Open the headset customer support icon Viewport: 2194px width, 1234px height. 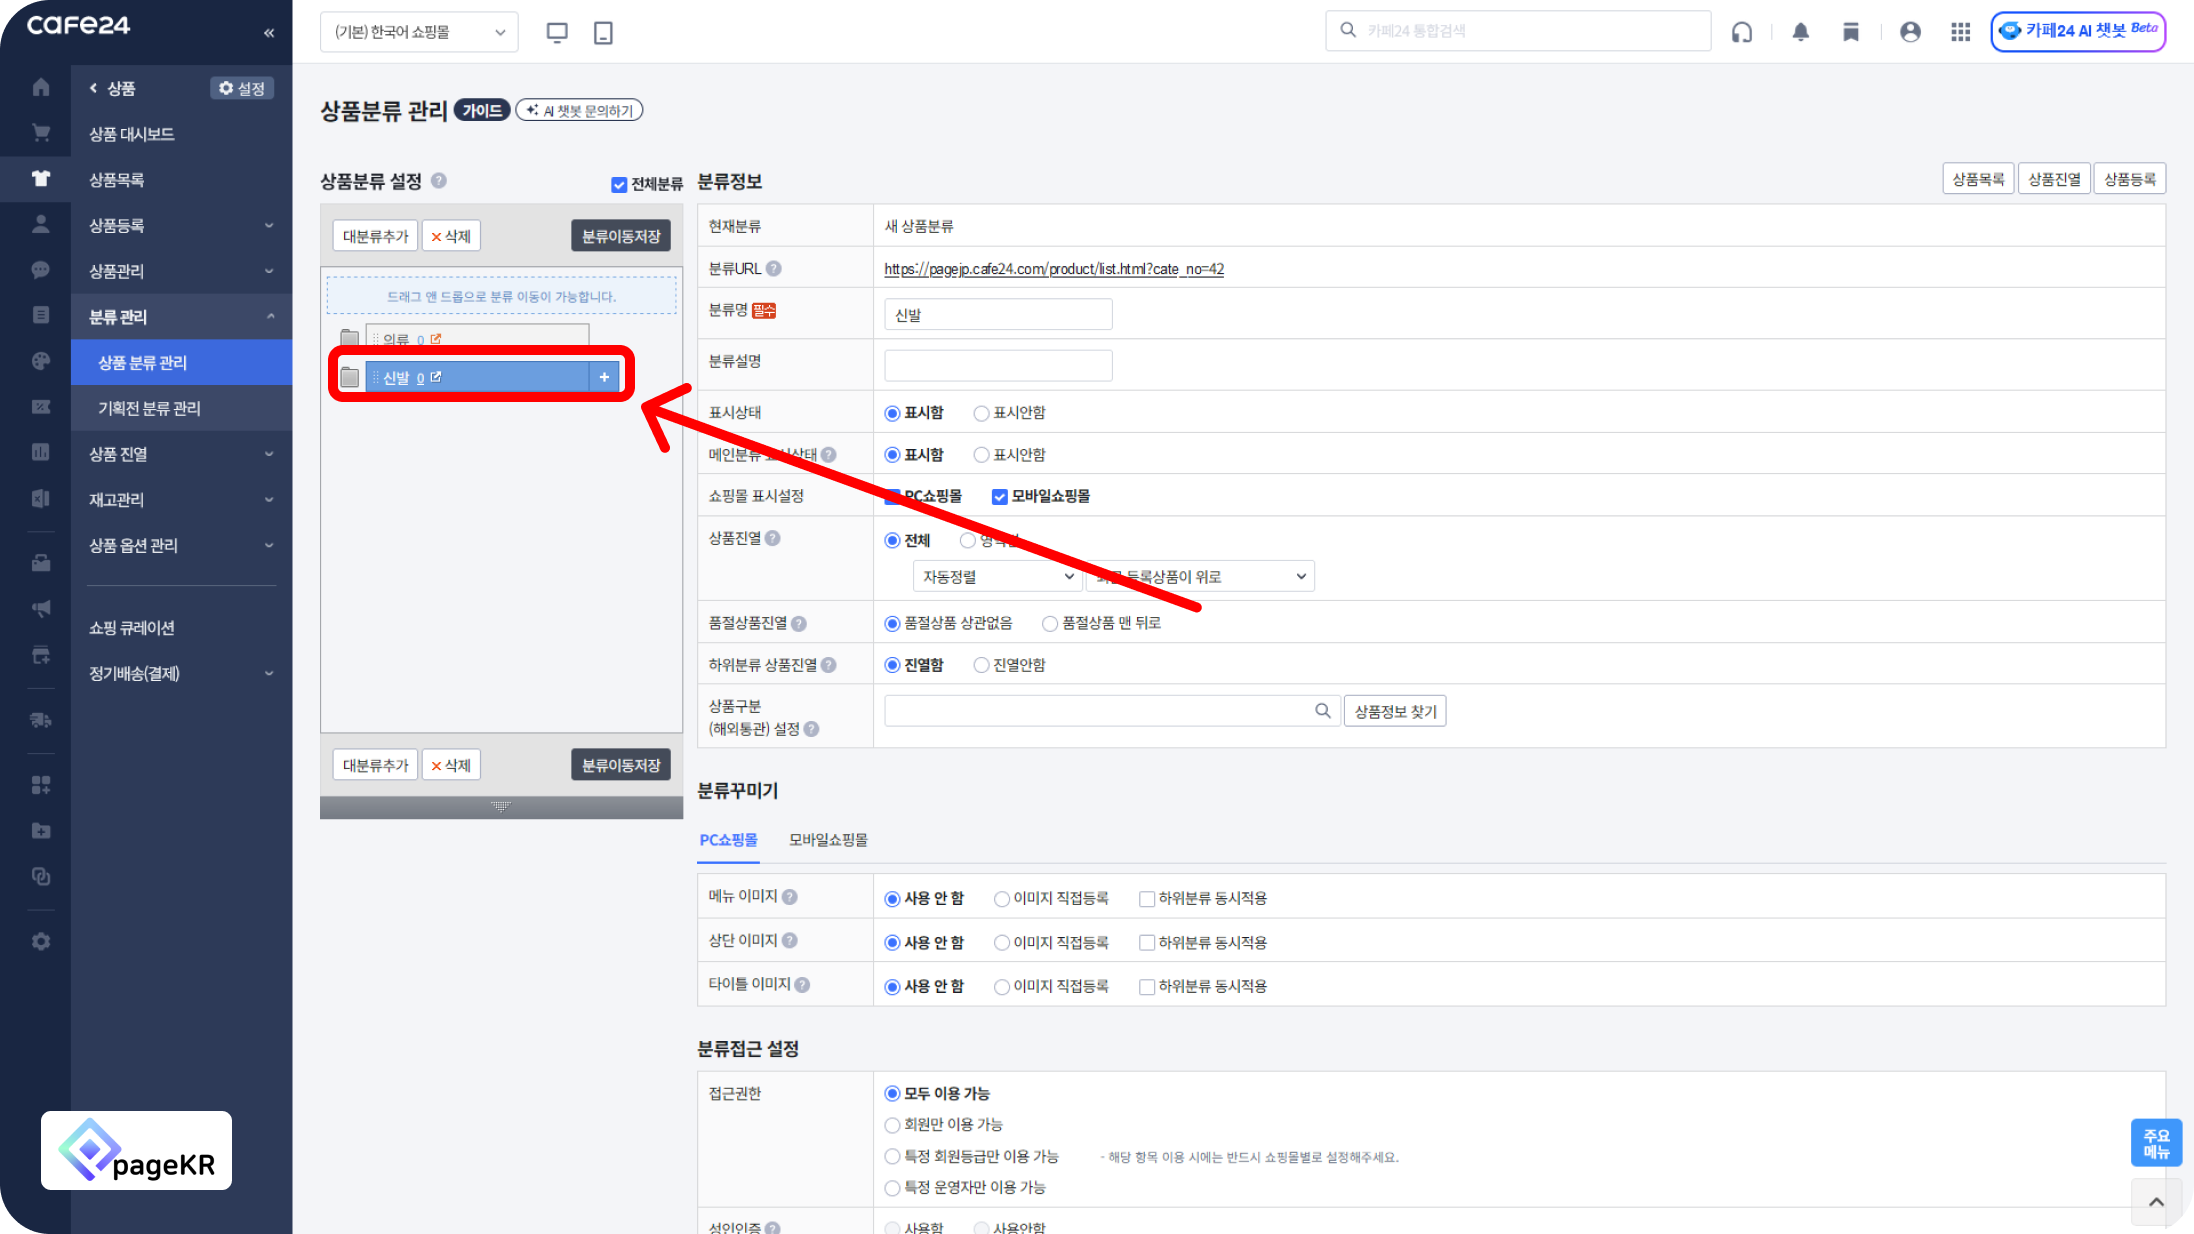[x=1742, y=32]
